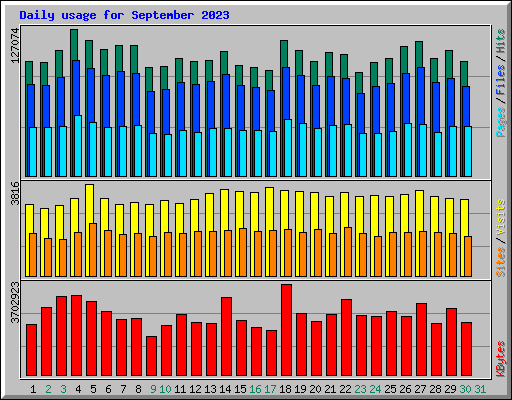Click day label 30 on the x-axis
The width and height of the screenshot is (512, 400).
[465, 389]
